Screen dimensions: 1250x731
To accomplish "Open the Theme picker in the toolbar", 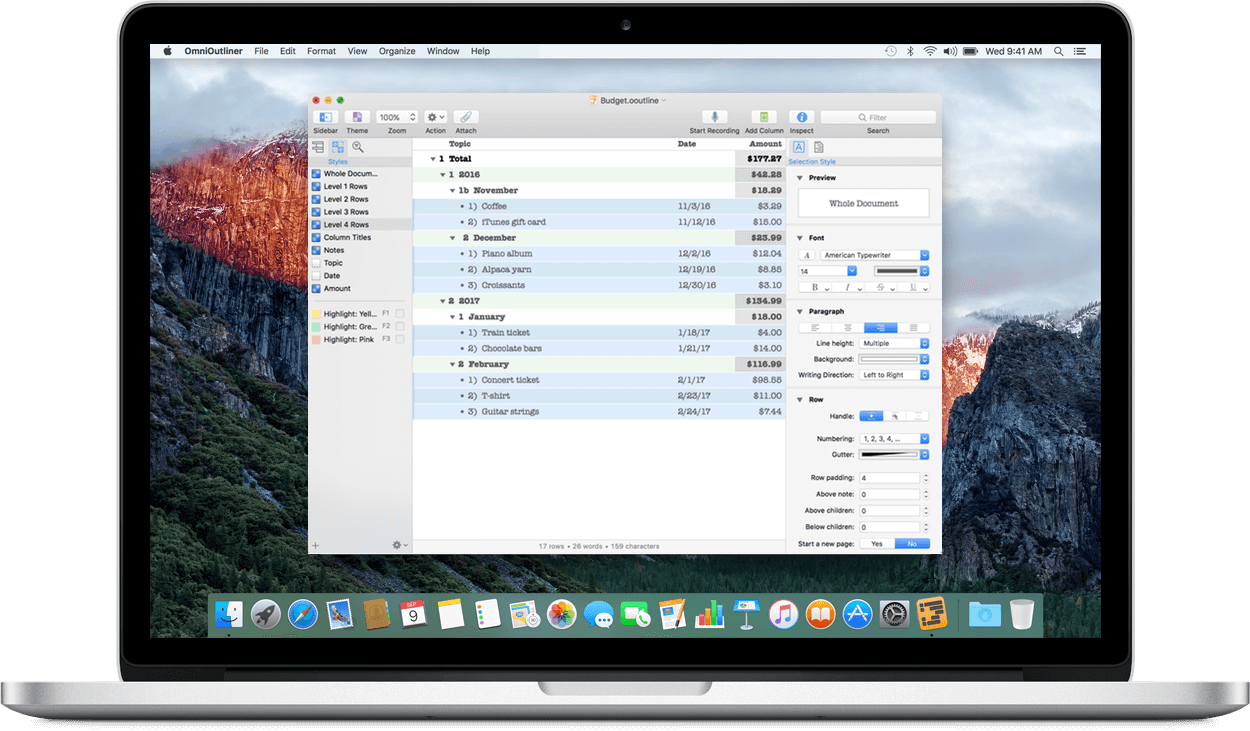I will coord(357,117).
